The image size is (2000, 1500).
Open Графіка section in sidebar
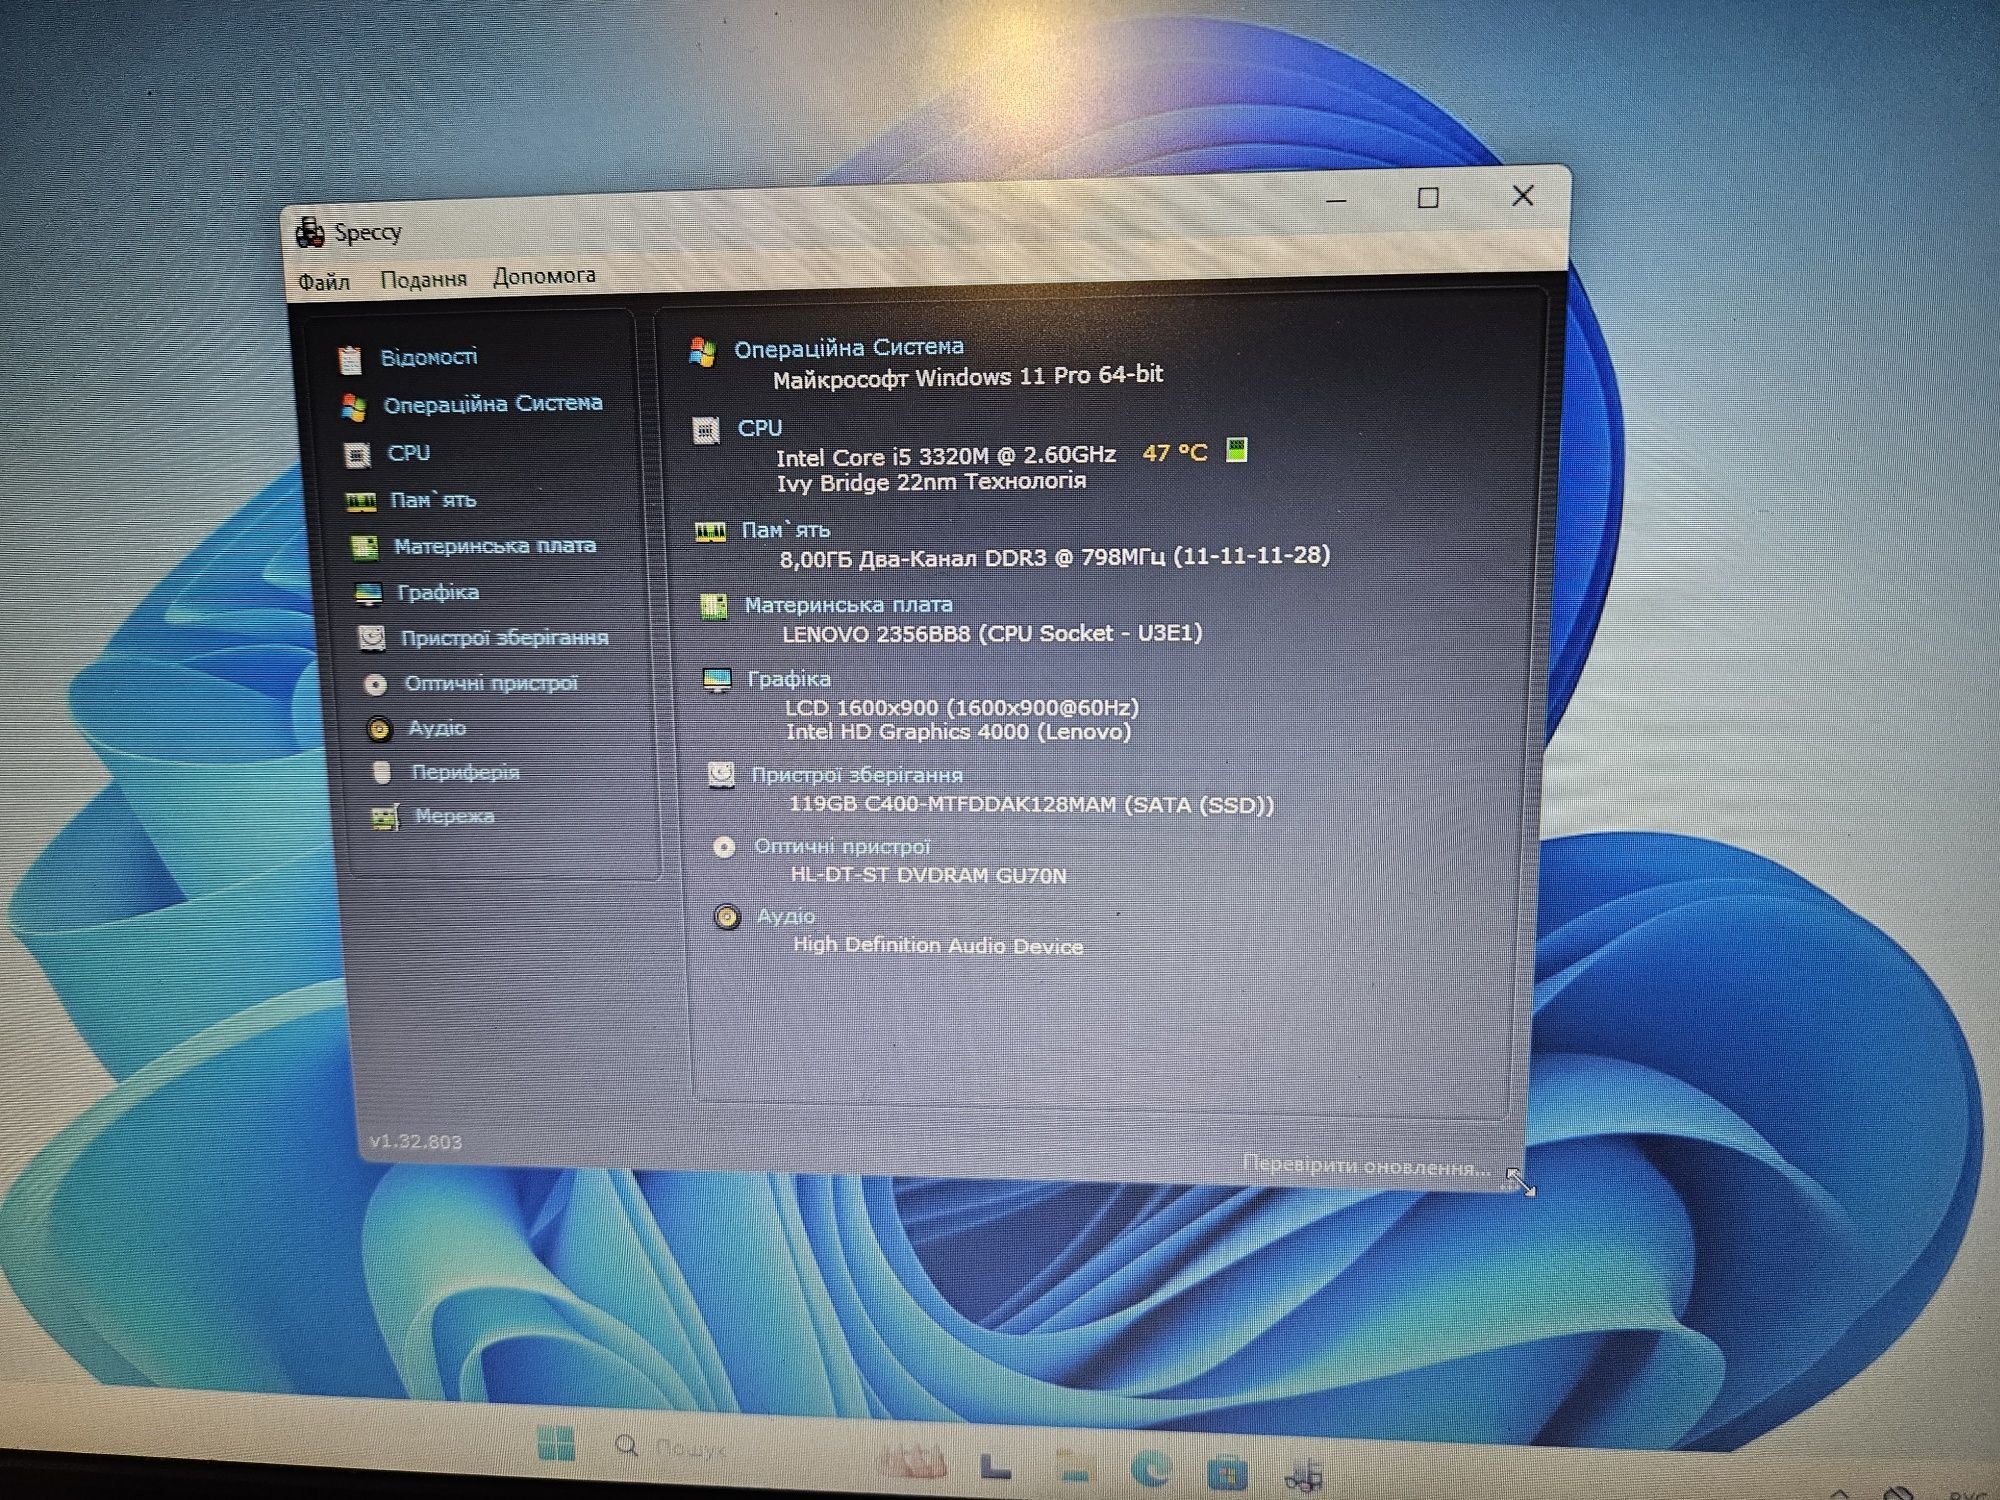[438, 592]
